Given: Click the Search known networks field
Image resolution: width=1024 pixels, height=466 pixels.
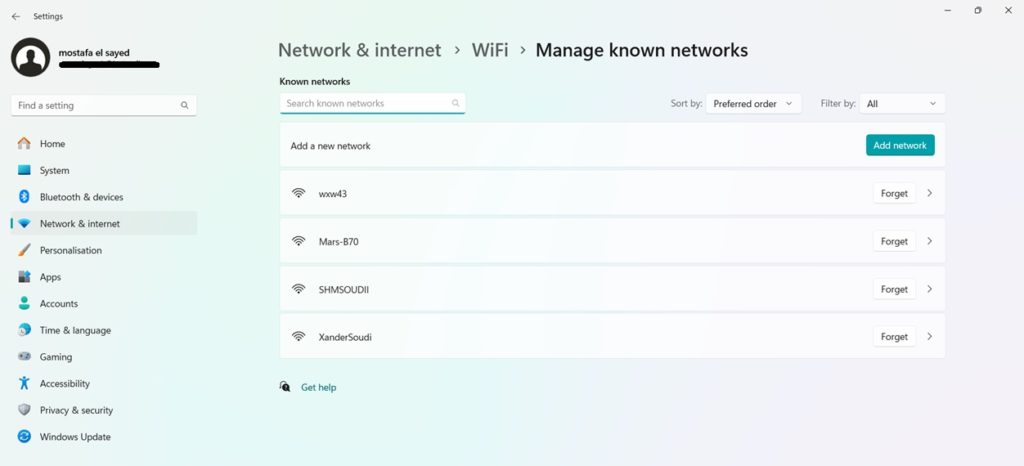Looking at the screenshot, I should [x=365, y=103].
